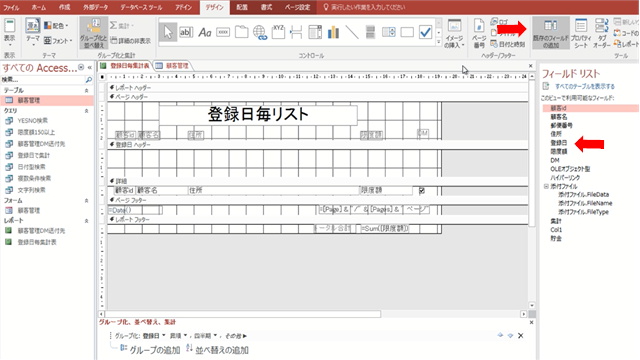Open query 複数条件検索
The width and height of the screenshot is (640, 360).
pos(34,178)
